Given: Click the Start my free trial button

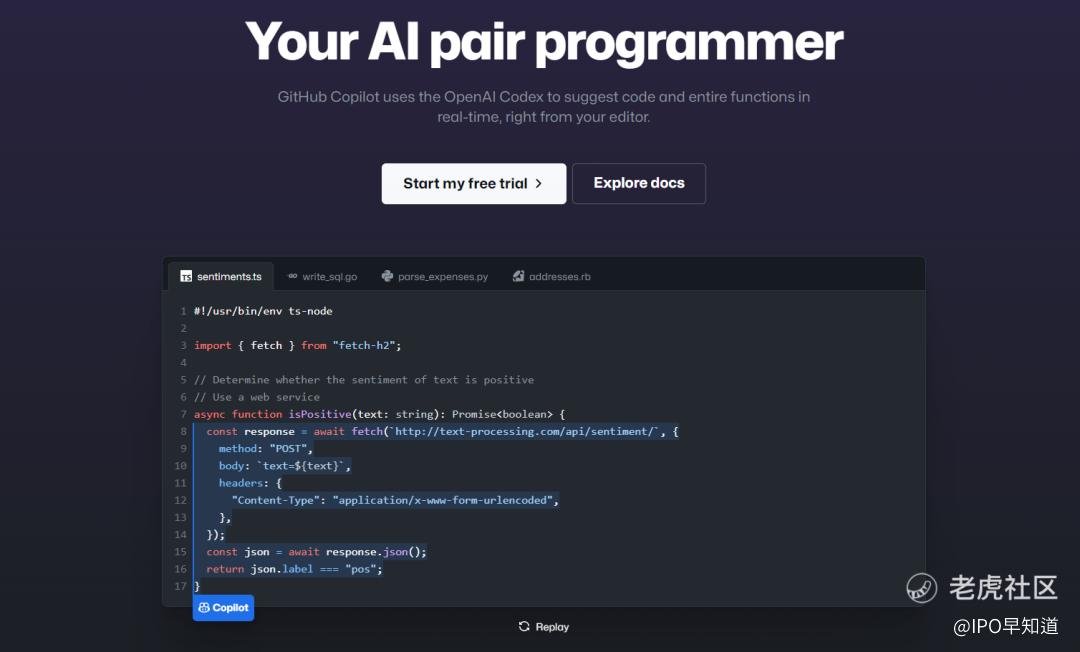Looking at the screenshot, I should click(x=474, y=183).
